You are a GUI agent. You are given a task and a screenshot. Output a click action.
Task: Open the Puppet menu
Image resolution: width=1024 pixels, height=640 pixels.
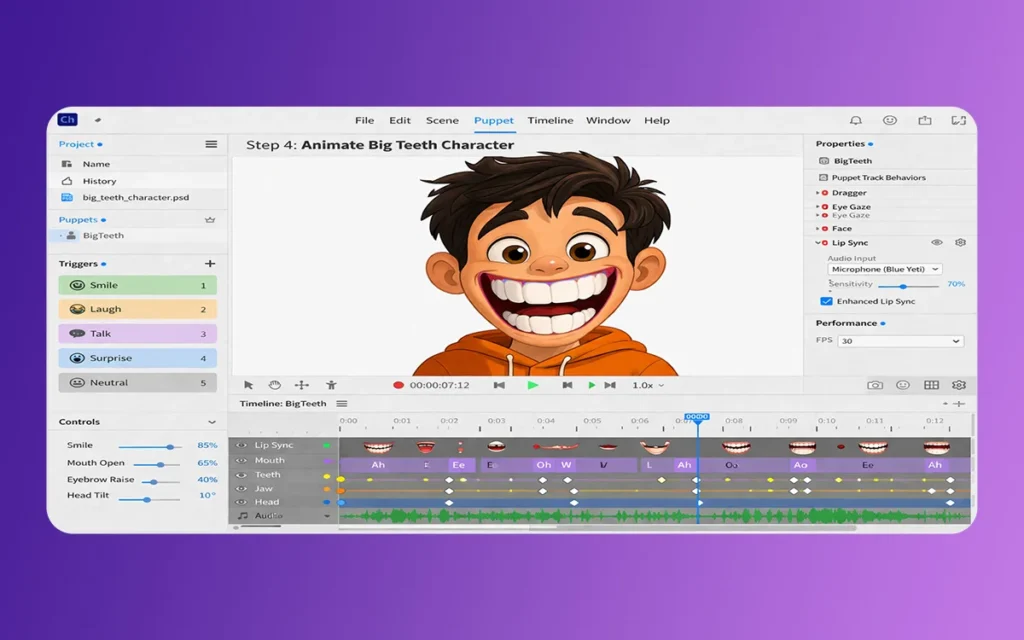pyautogui.click(x=494, y=121)
